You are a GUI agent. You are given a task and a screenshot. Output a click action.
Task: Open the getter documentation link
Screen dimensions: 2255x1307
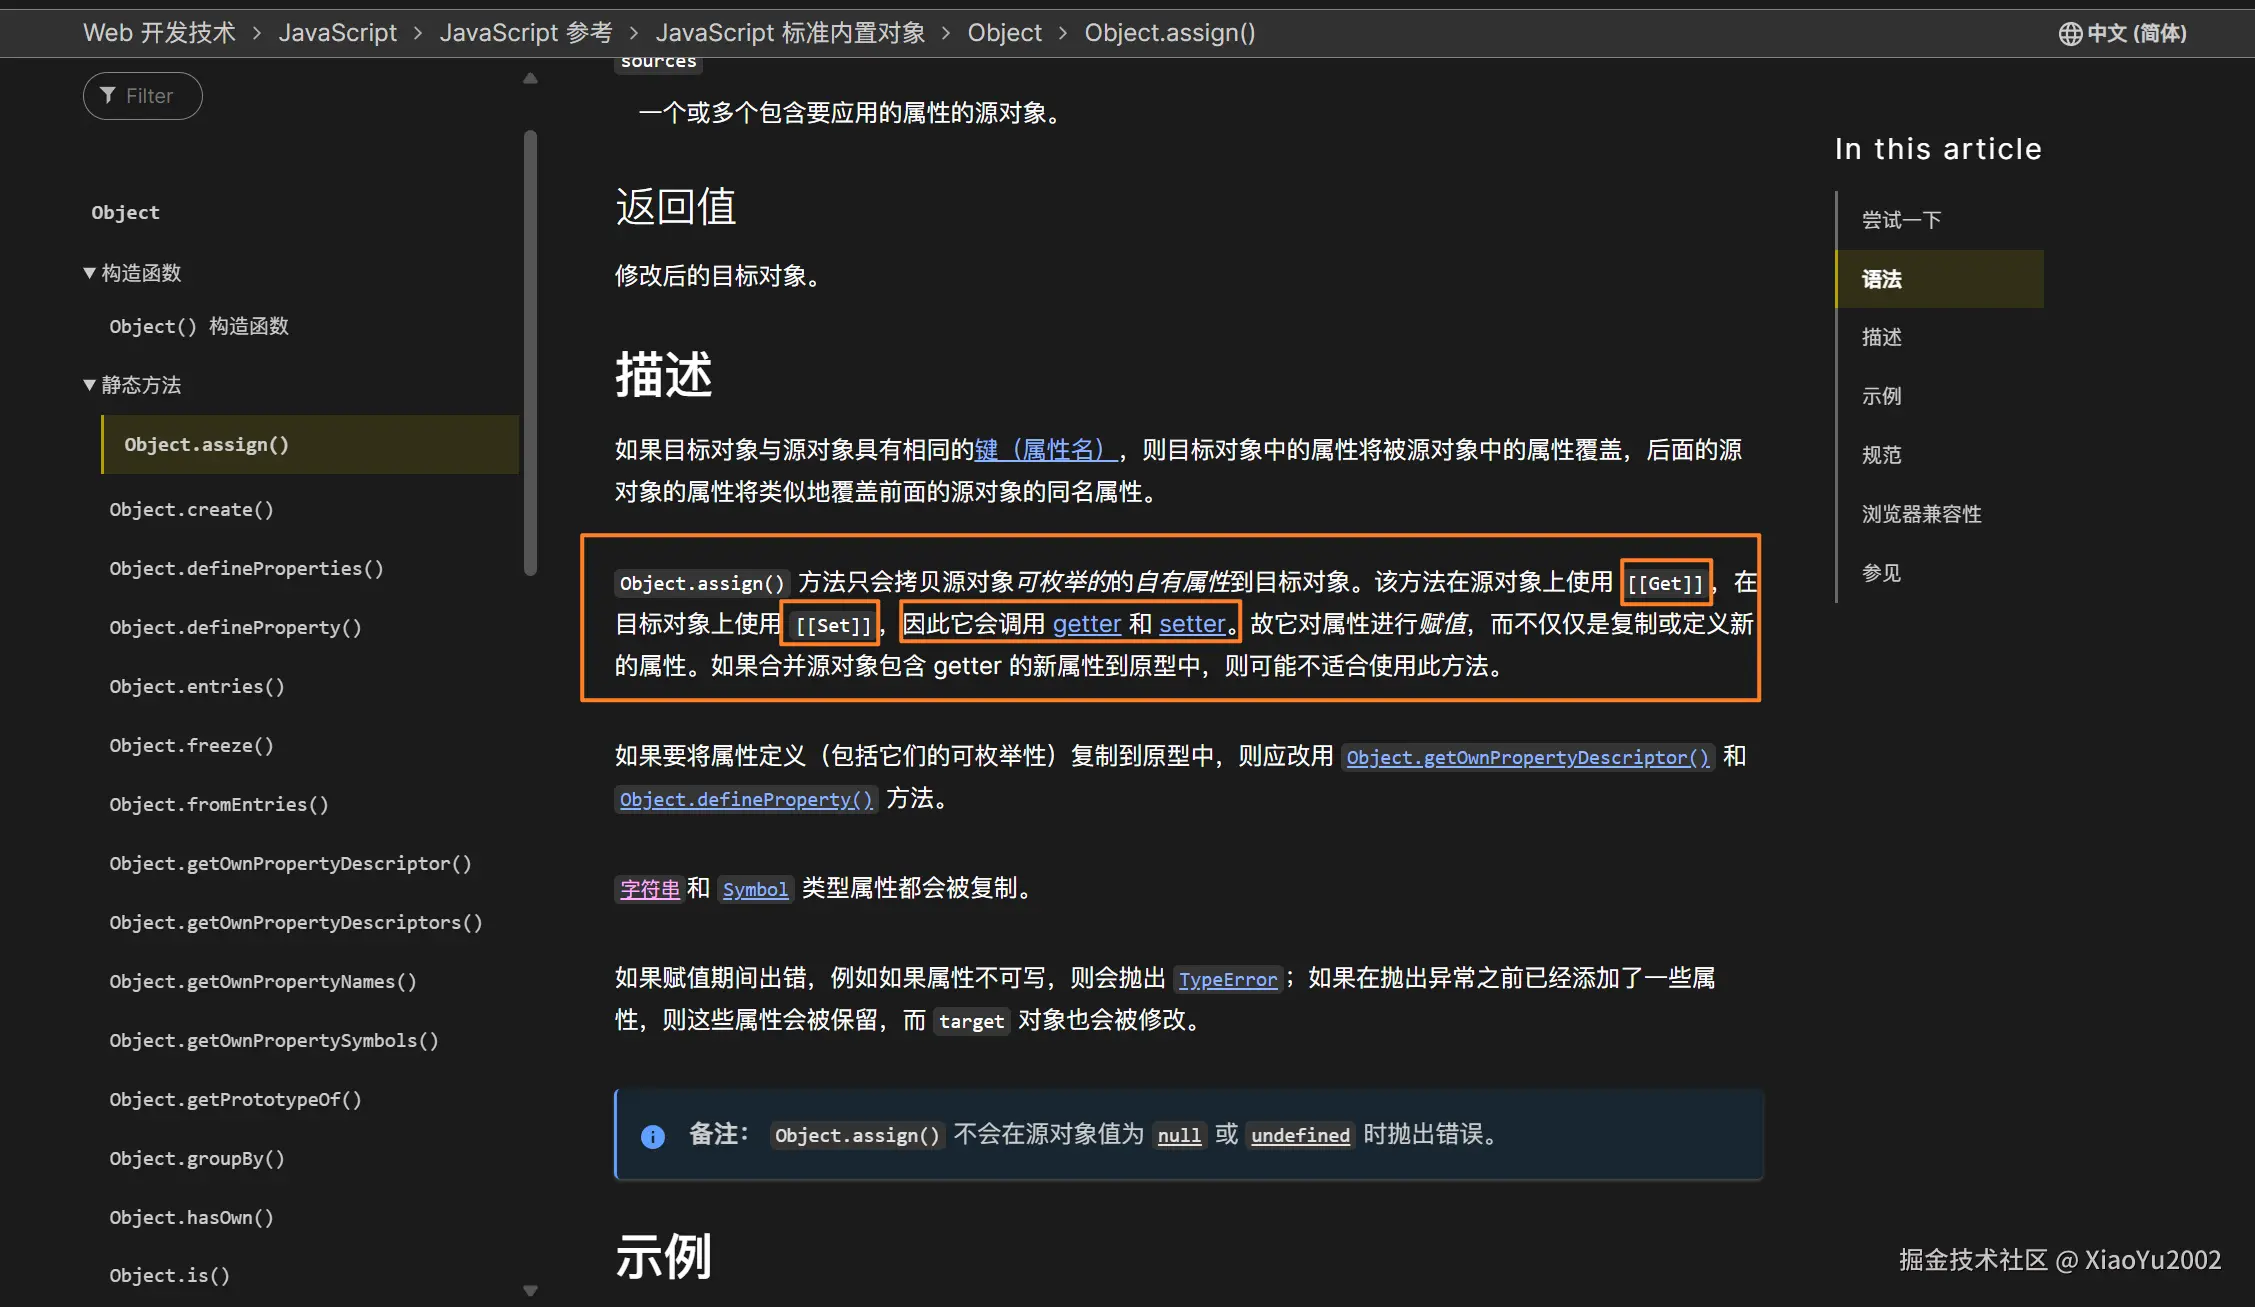click(1086, 623)
